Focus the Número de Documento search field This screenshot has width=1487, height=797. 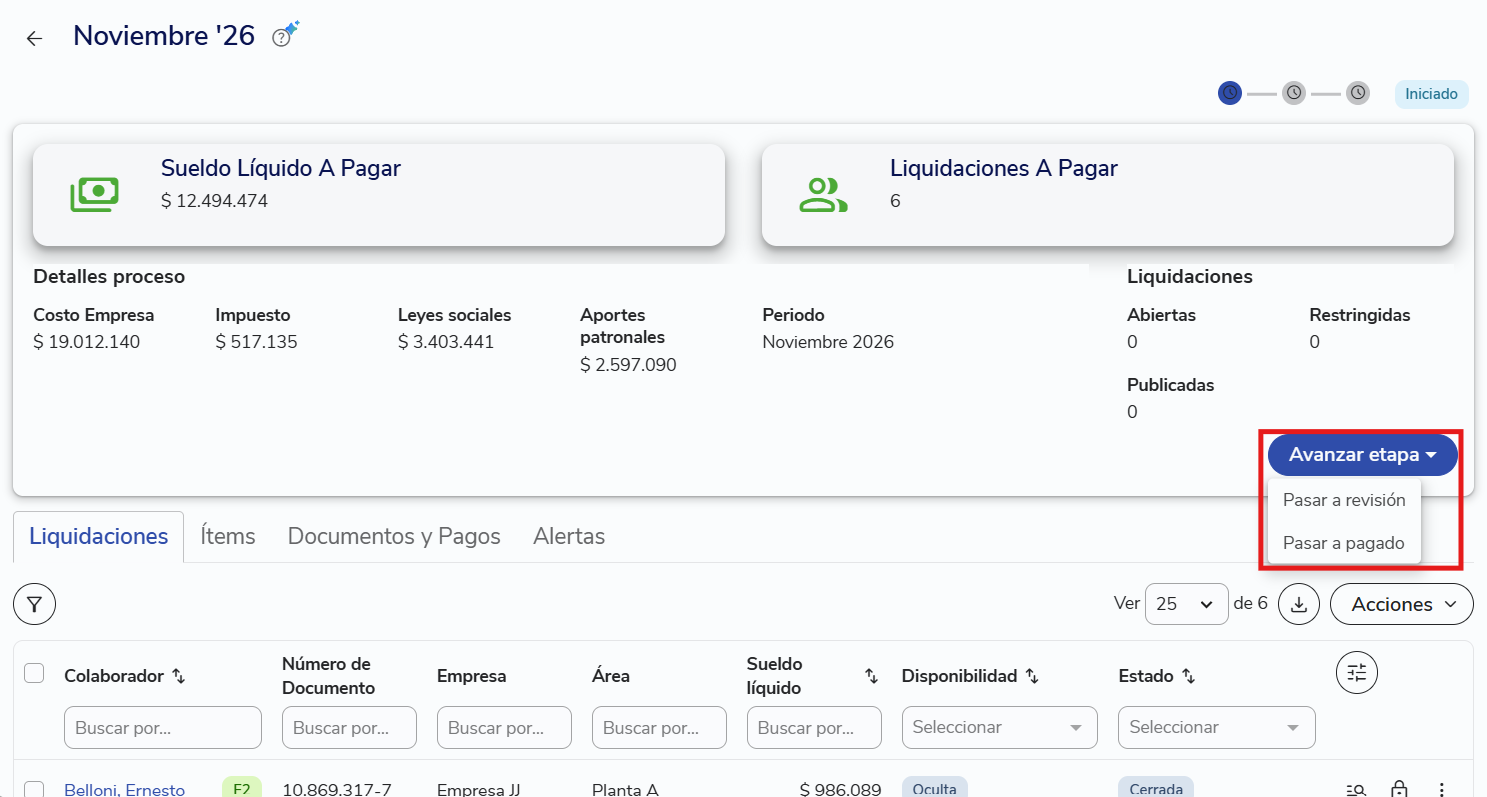point(349,727)
